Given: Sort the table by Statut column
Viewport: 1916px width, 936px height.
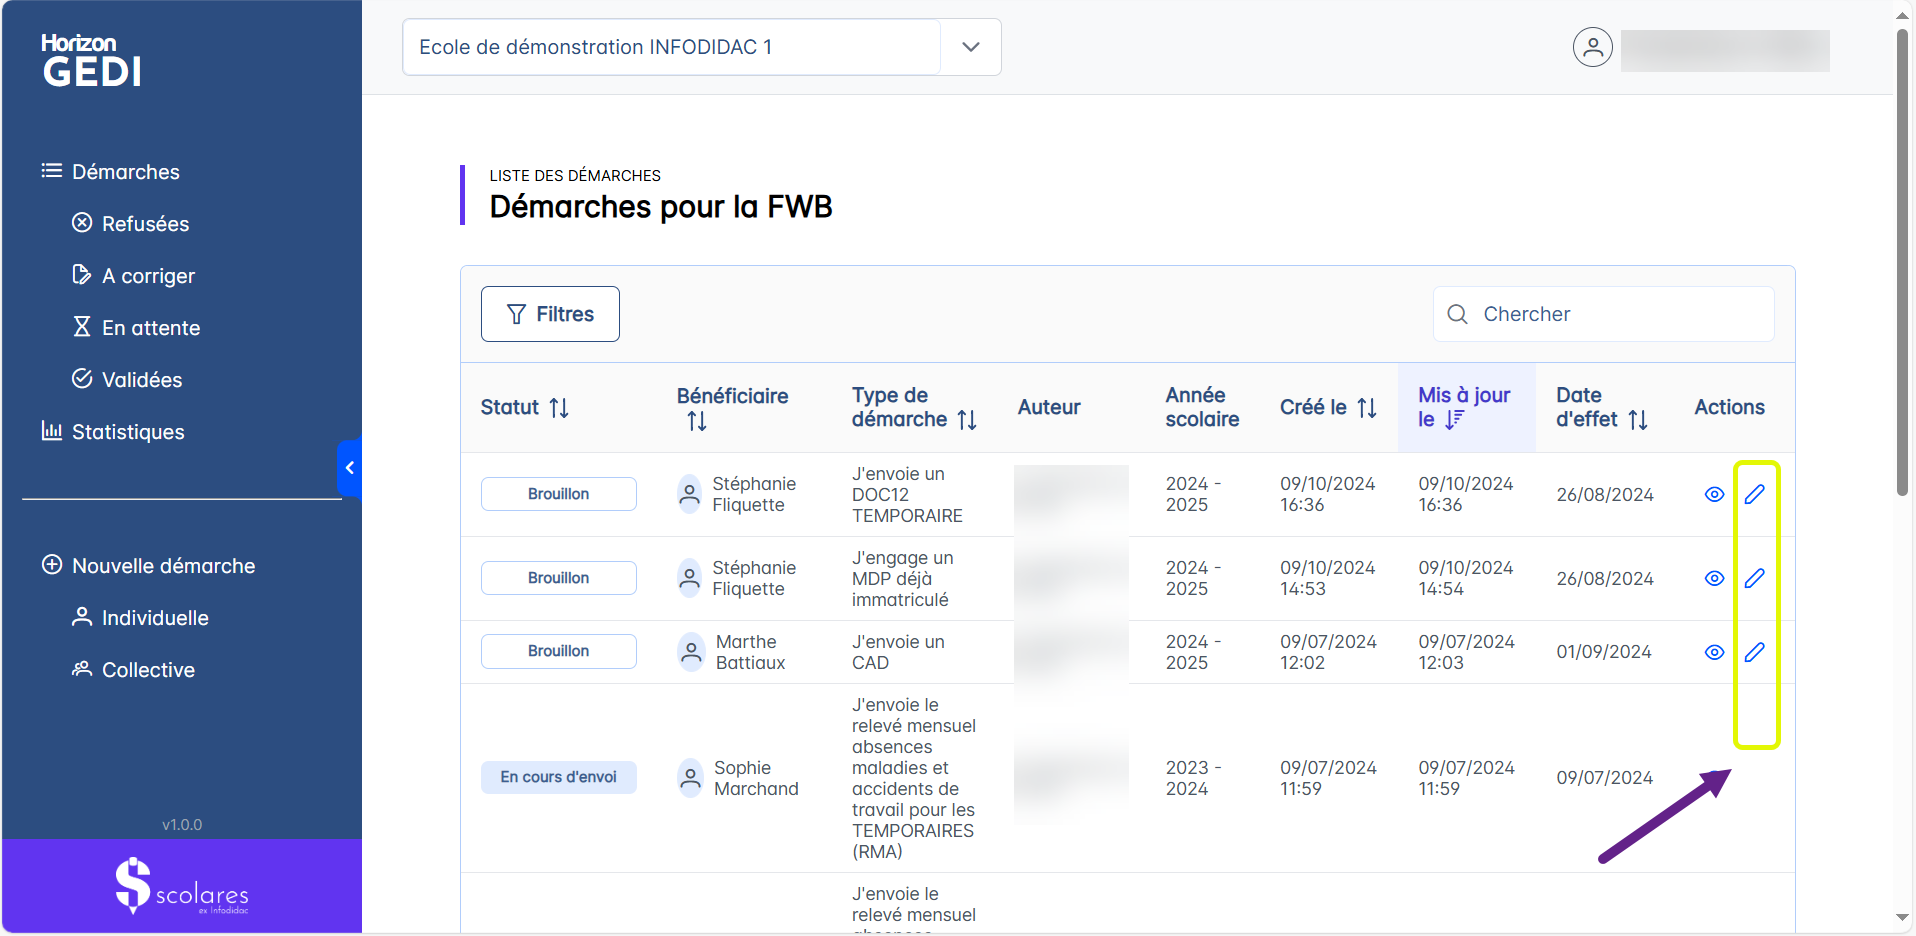Looking at the screenshot, I should [559, 408].
